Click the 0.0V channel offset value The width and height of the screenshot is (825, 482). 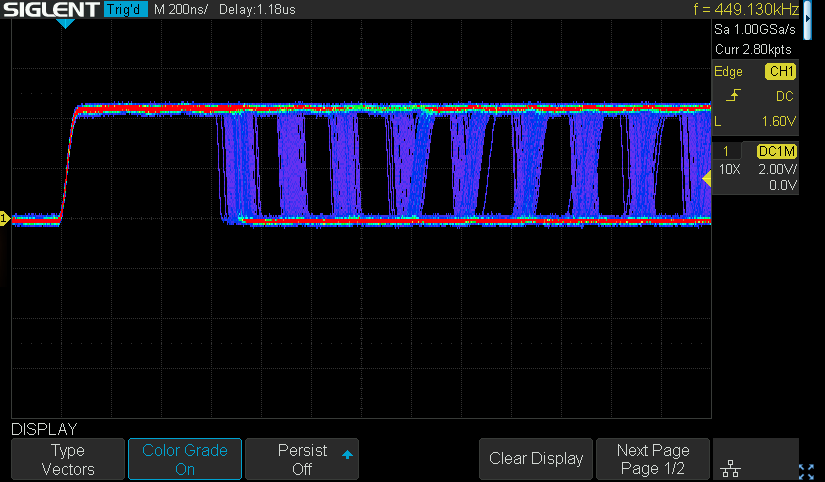tap(783, 185)
